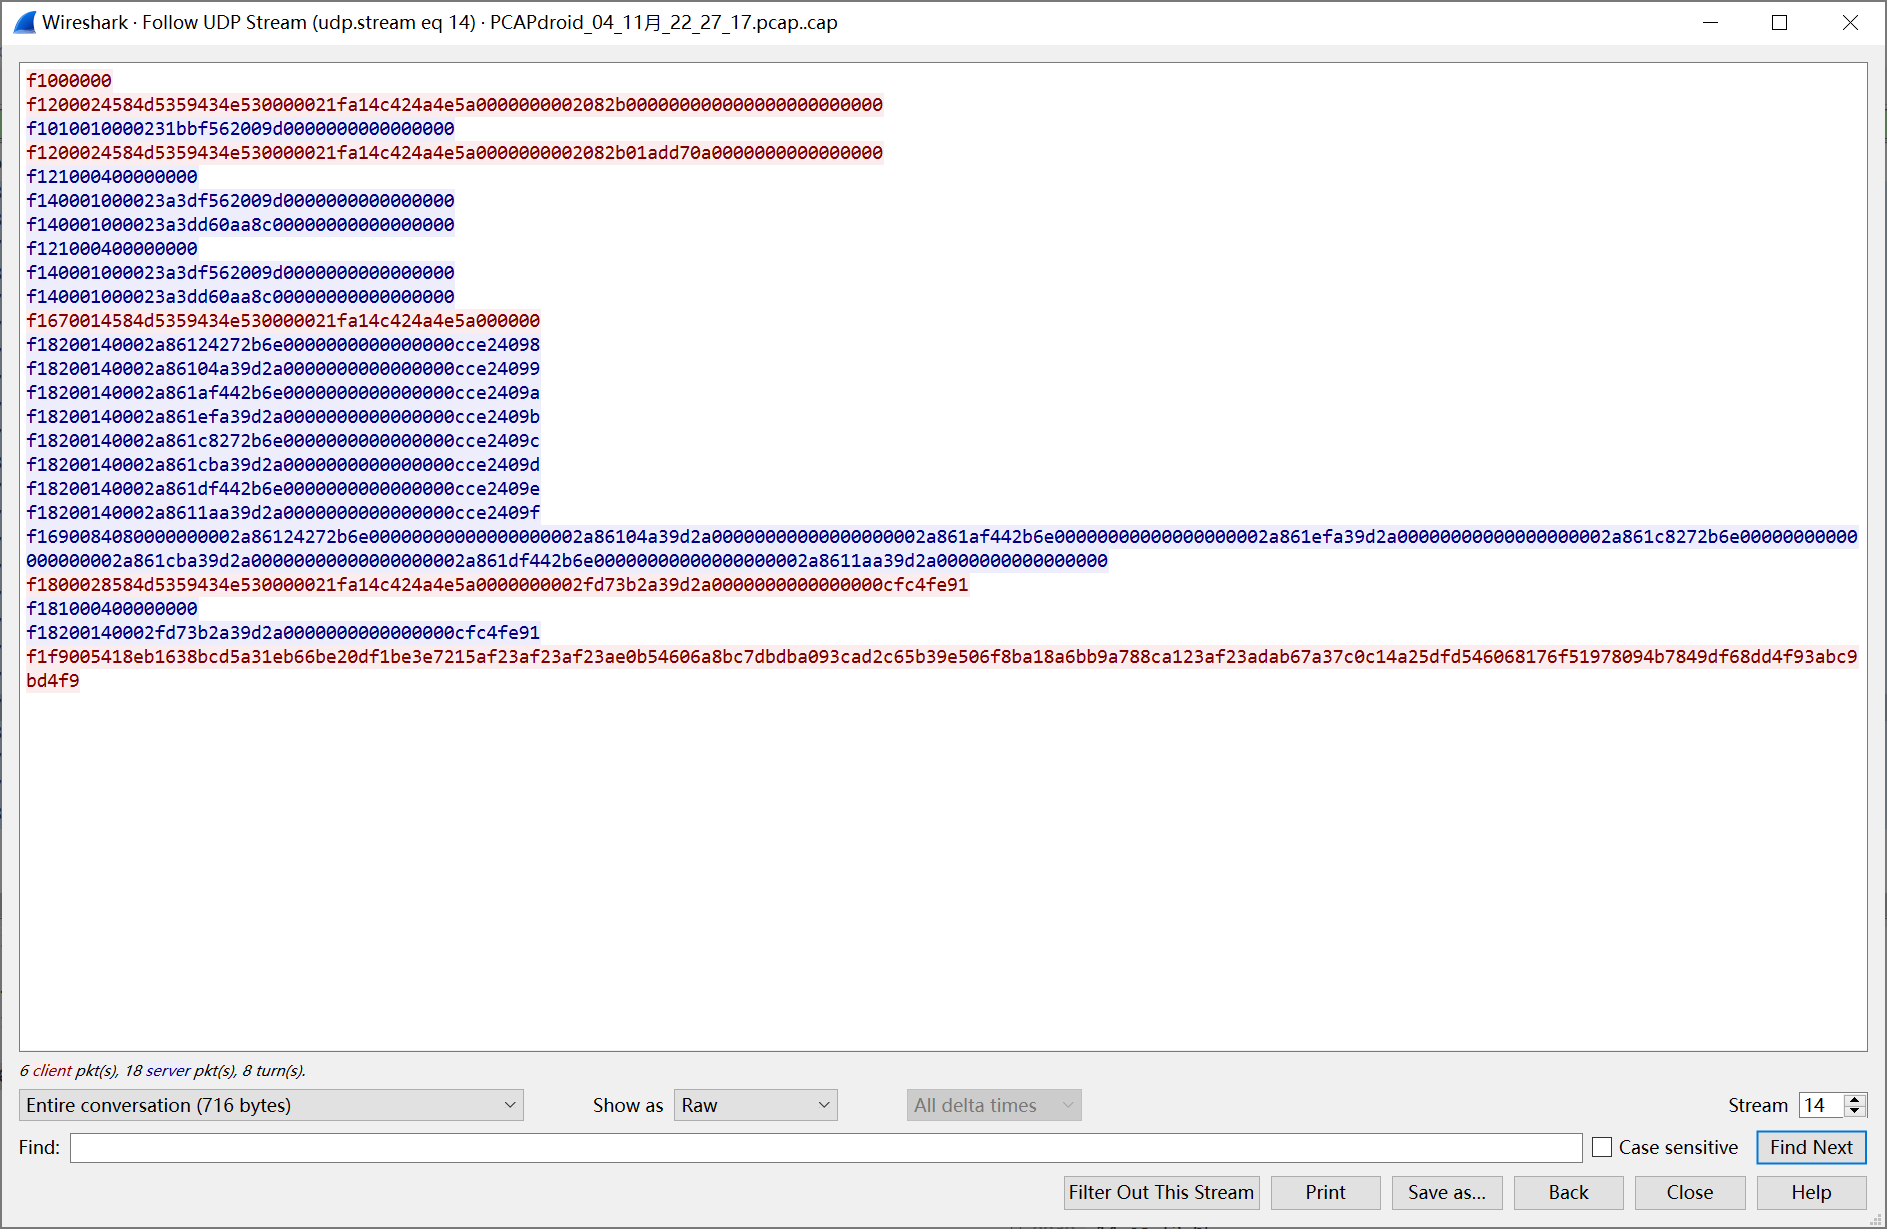Viewport: 1887px width, 1229px height.
Task: Decrease the Stream number with down arrow
Action: [1855, 1111]
